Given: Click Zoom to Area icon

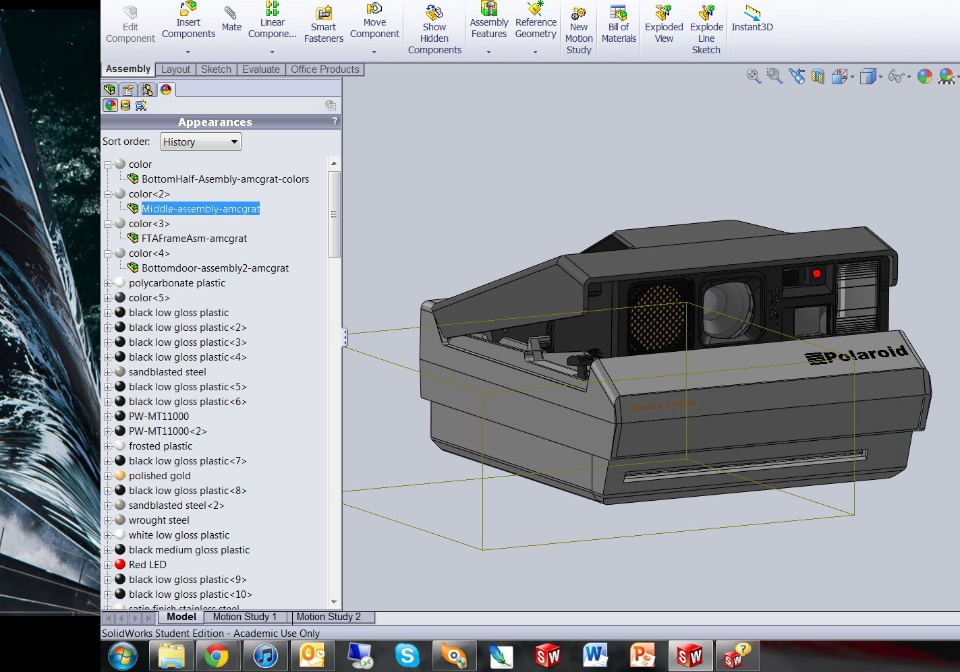Looking at the screenshot, I should tap(774, 76).
